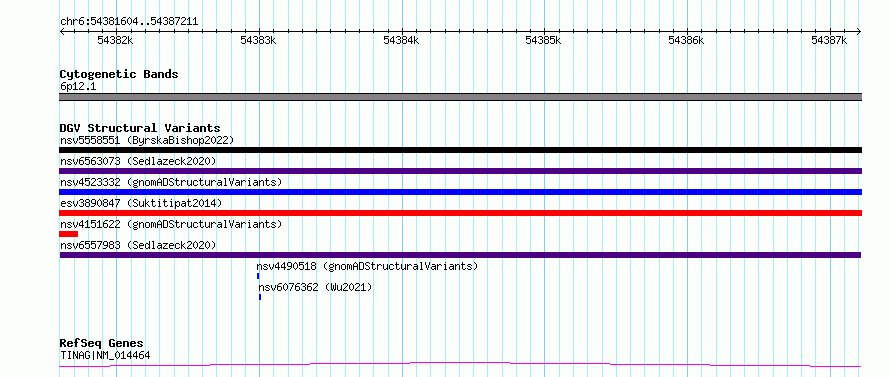Click the 54386k ruler tick label
The width and height of the screenshot is (890, 377).
[687, 40]
